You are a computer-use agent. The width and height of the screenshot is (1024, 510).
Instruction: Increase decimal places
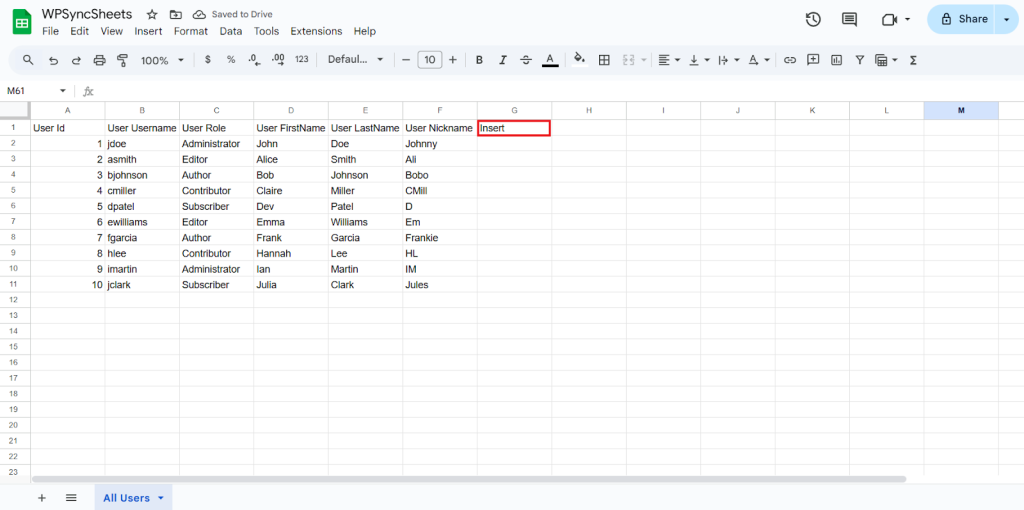click(278, 60)
